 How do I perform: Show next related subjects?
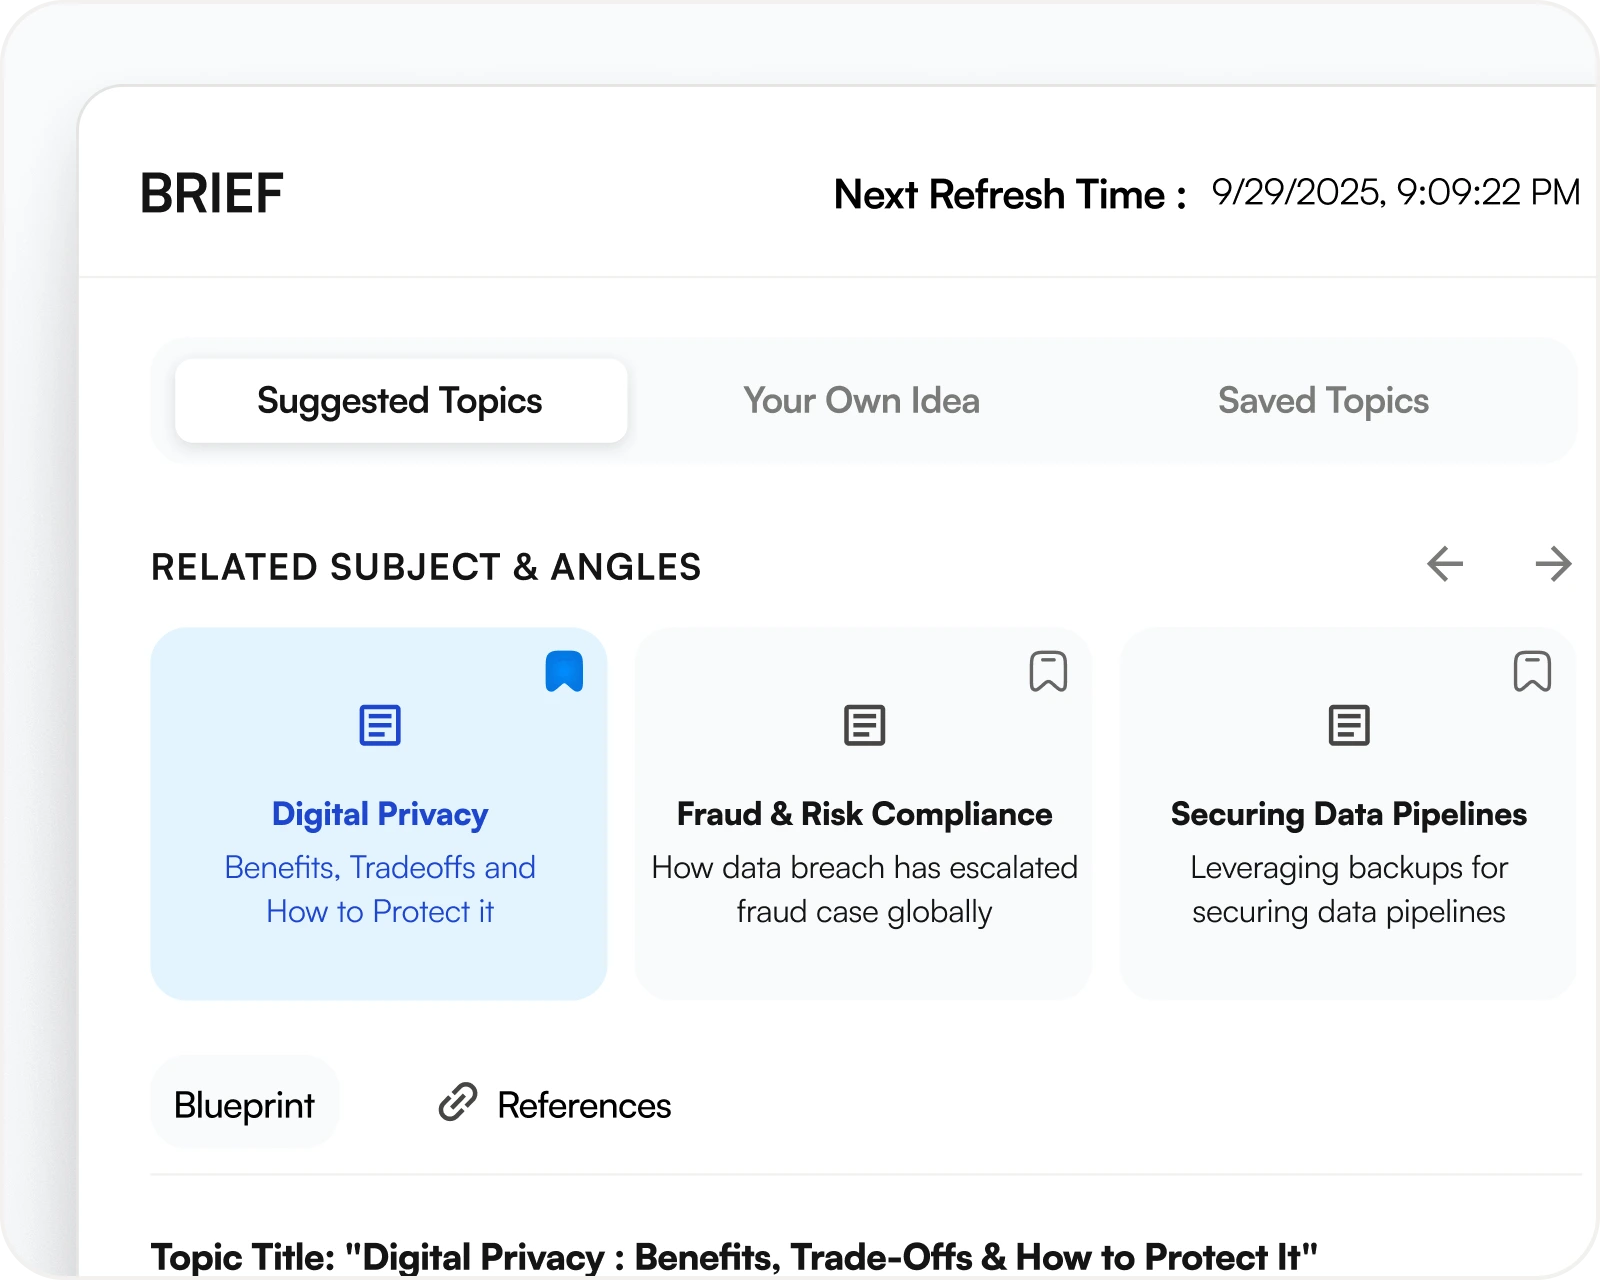[1553, 564]
